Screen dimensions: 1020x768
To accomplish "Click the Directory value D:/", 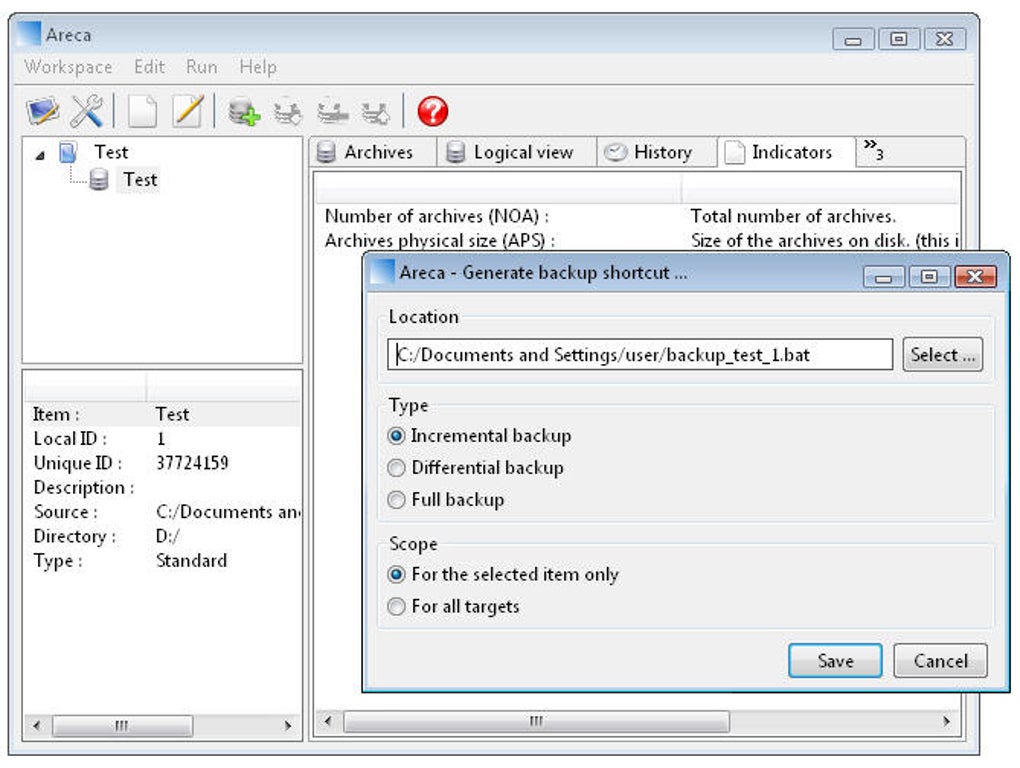I will tap(167, 536).
